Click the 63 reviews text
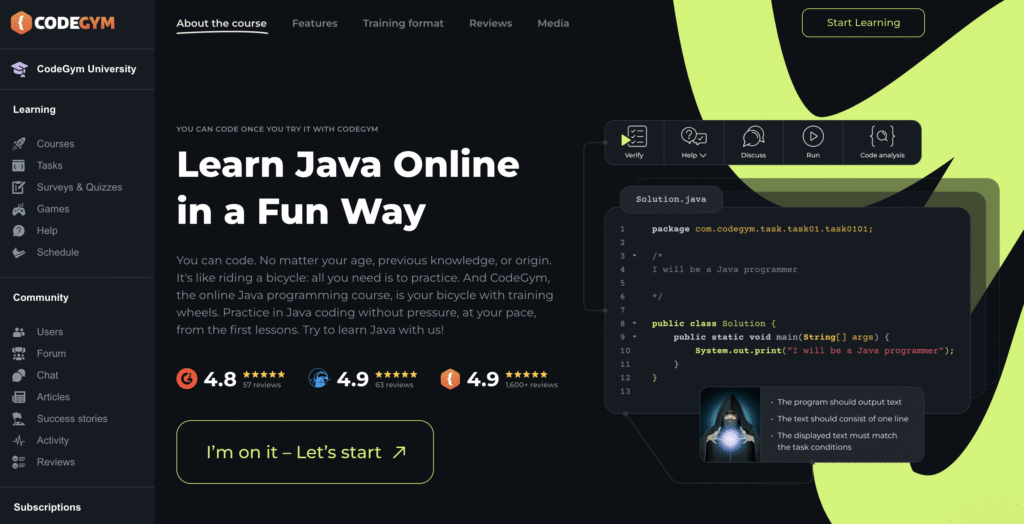This screenshot has height=524, width=1024. coord(394,385)
